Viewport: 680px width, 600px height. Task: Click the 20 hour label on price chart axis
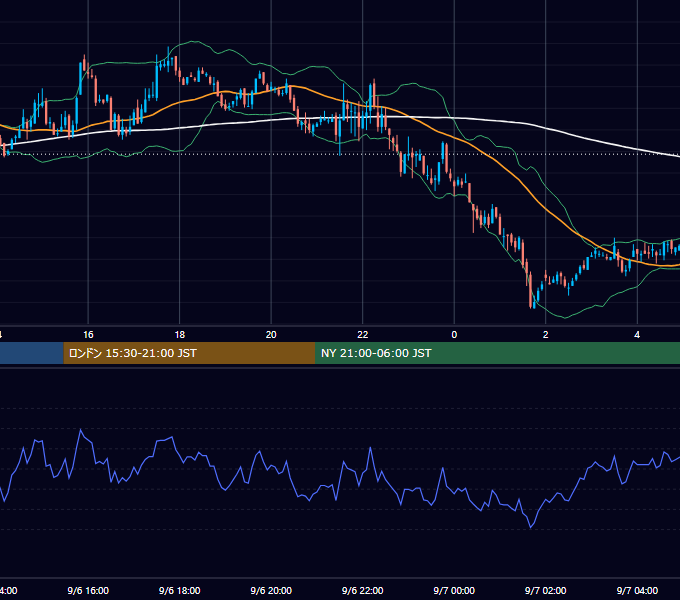(x=271, y=335)
